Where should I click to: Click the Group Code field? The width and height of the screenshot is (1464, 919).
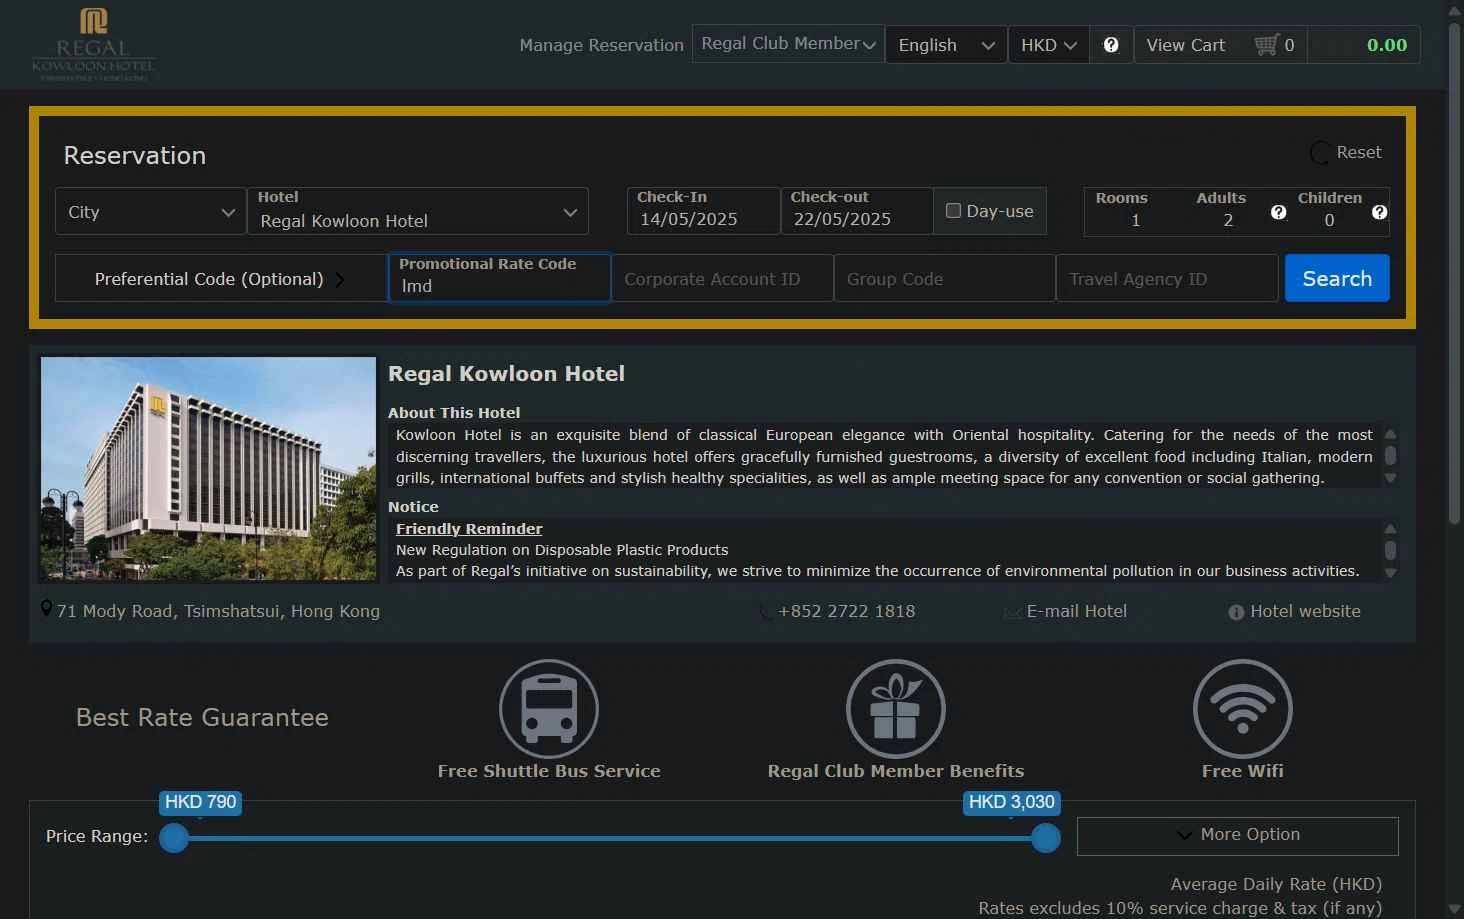(x=945, y=279)
